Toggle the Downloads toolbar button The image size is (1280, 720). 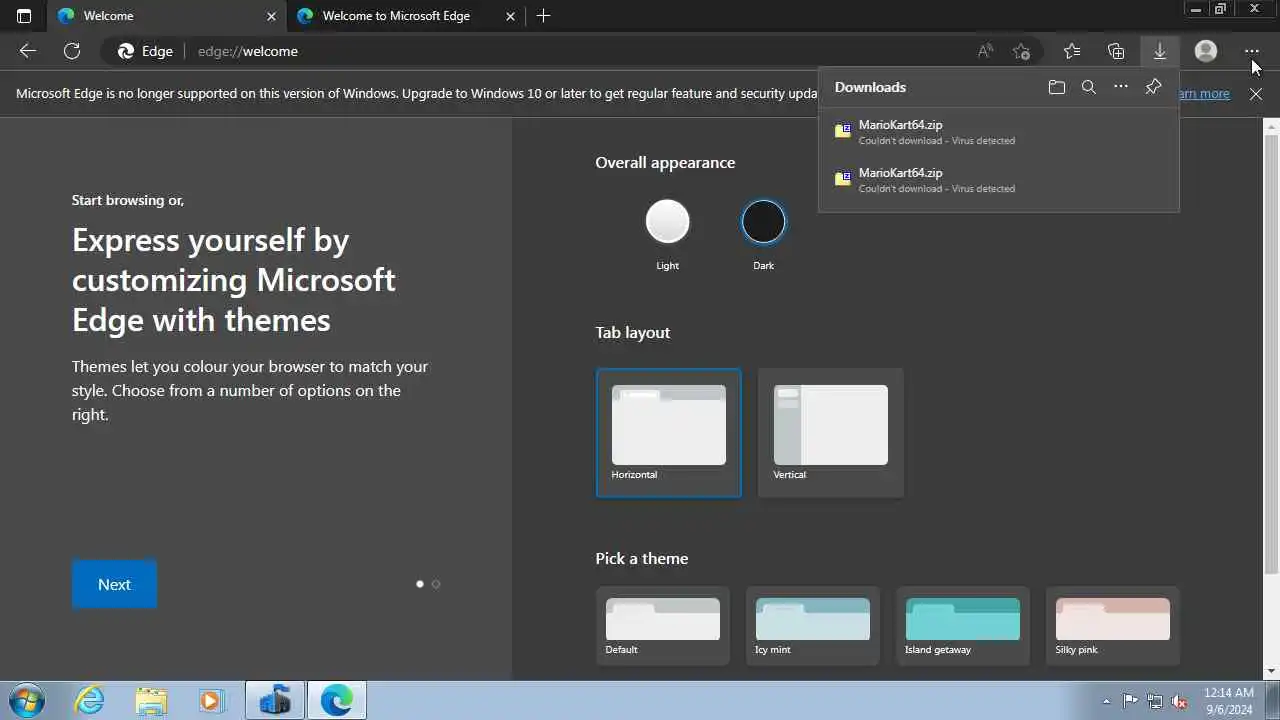[1160, 51]
